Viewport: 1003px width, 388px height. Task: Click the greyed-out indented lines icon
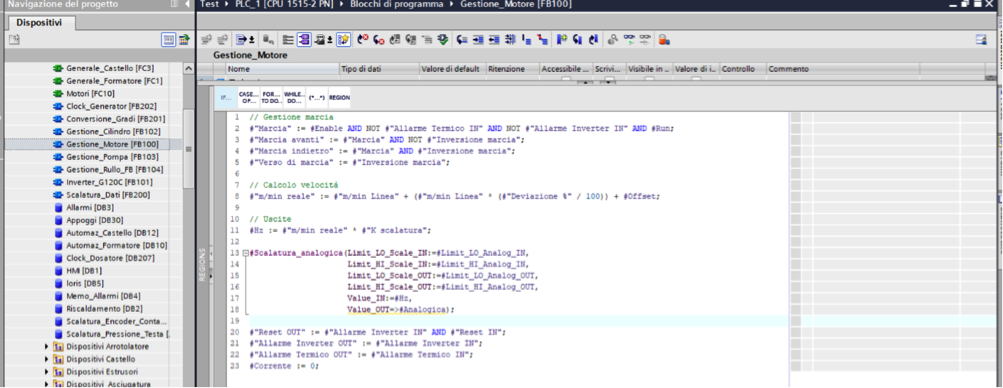click(x=427, y=40)
